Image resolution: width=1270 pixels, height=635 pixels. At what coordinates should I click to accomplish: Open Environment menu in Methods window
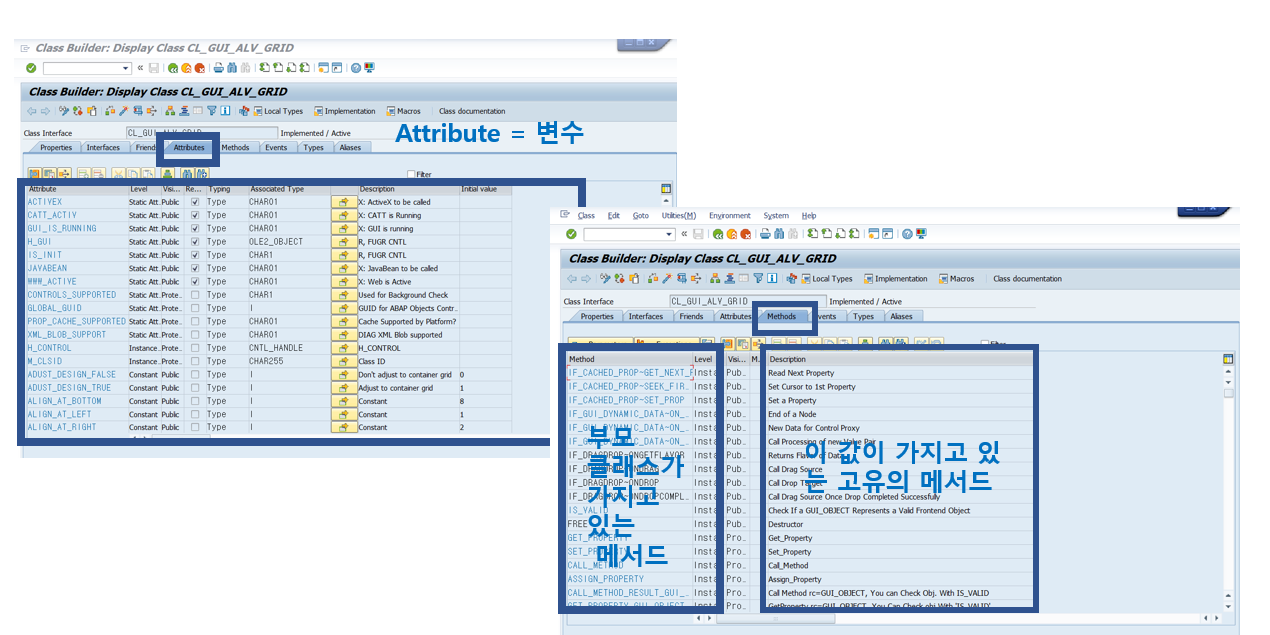click(730, 215)
